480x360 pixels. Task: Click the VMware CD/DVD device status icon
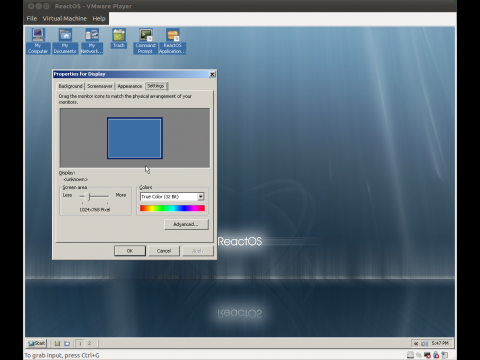(x=419, y=355)
